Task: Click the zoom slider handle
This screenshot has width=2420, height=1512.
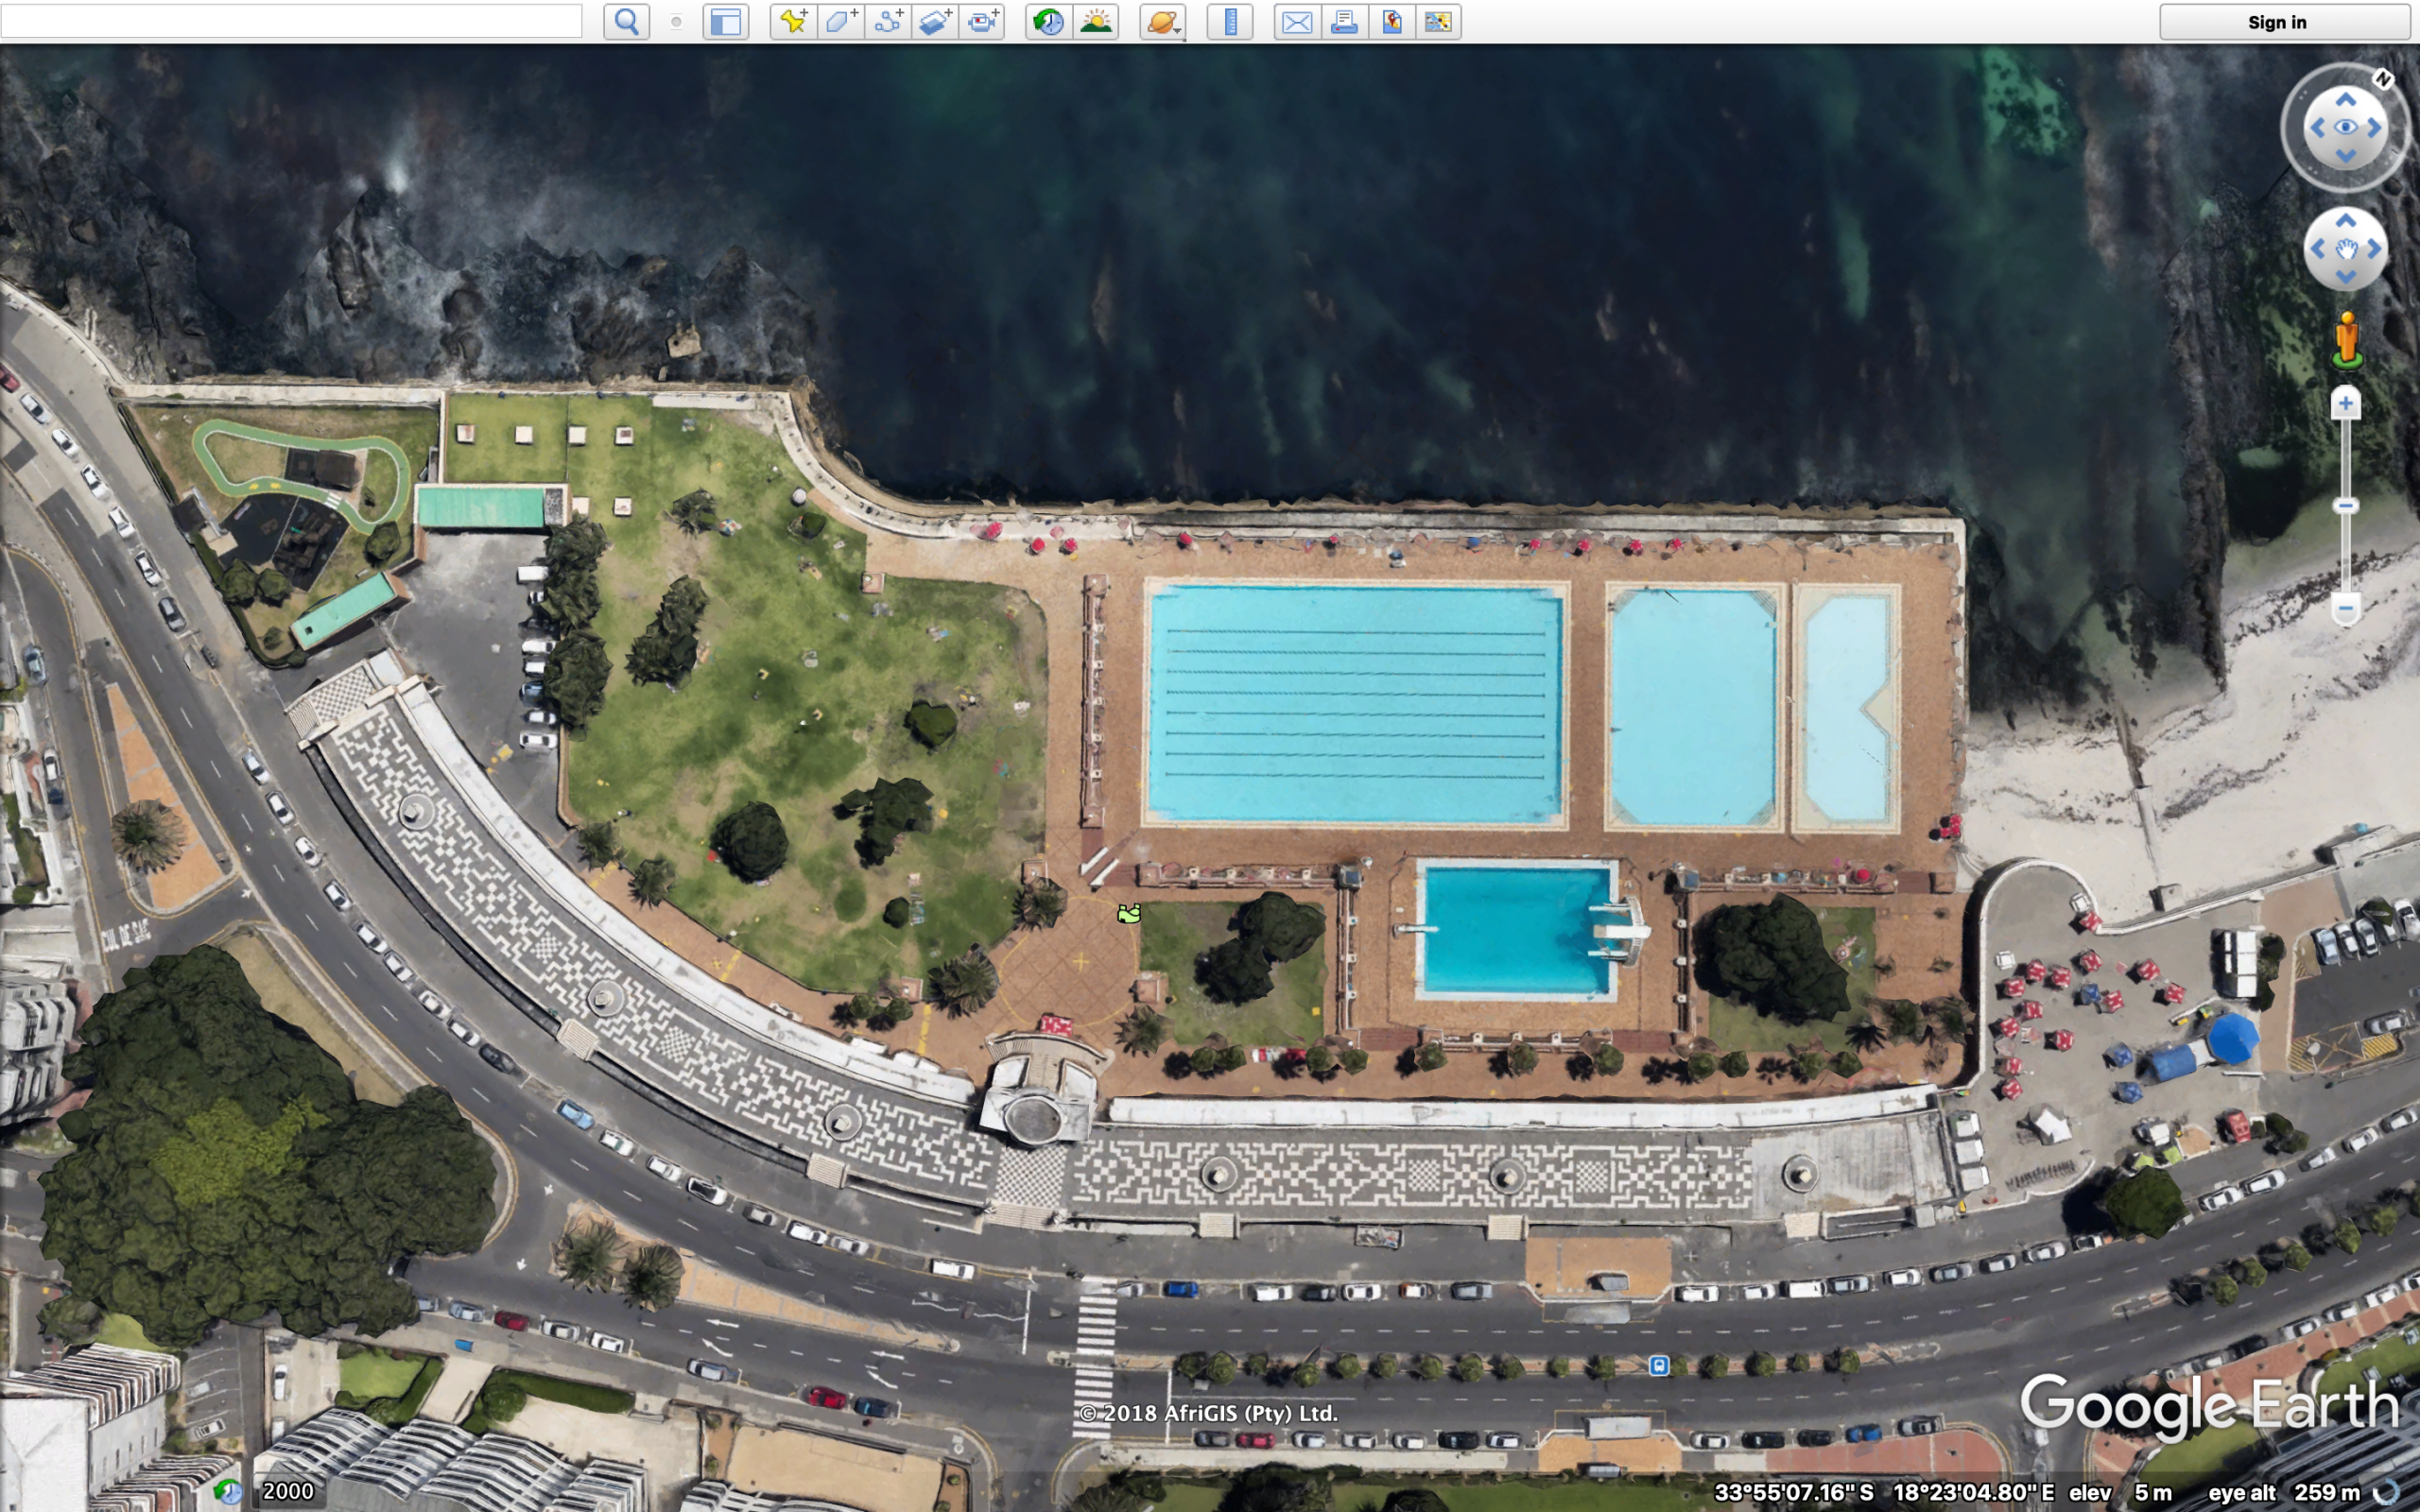Action: pos(2346,506)
